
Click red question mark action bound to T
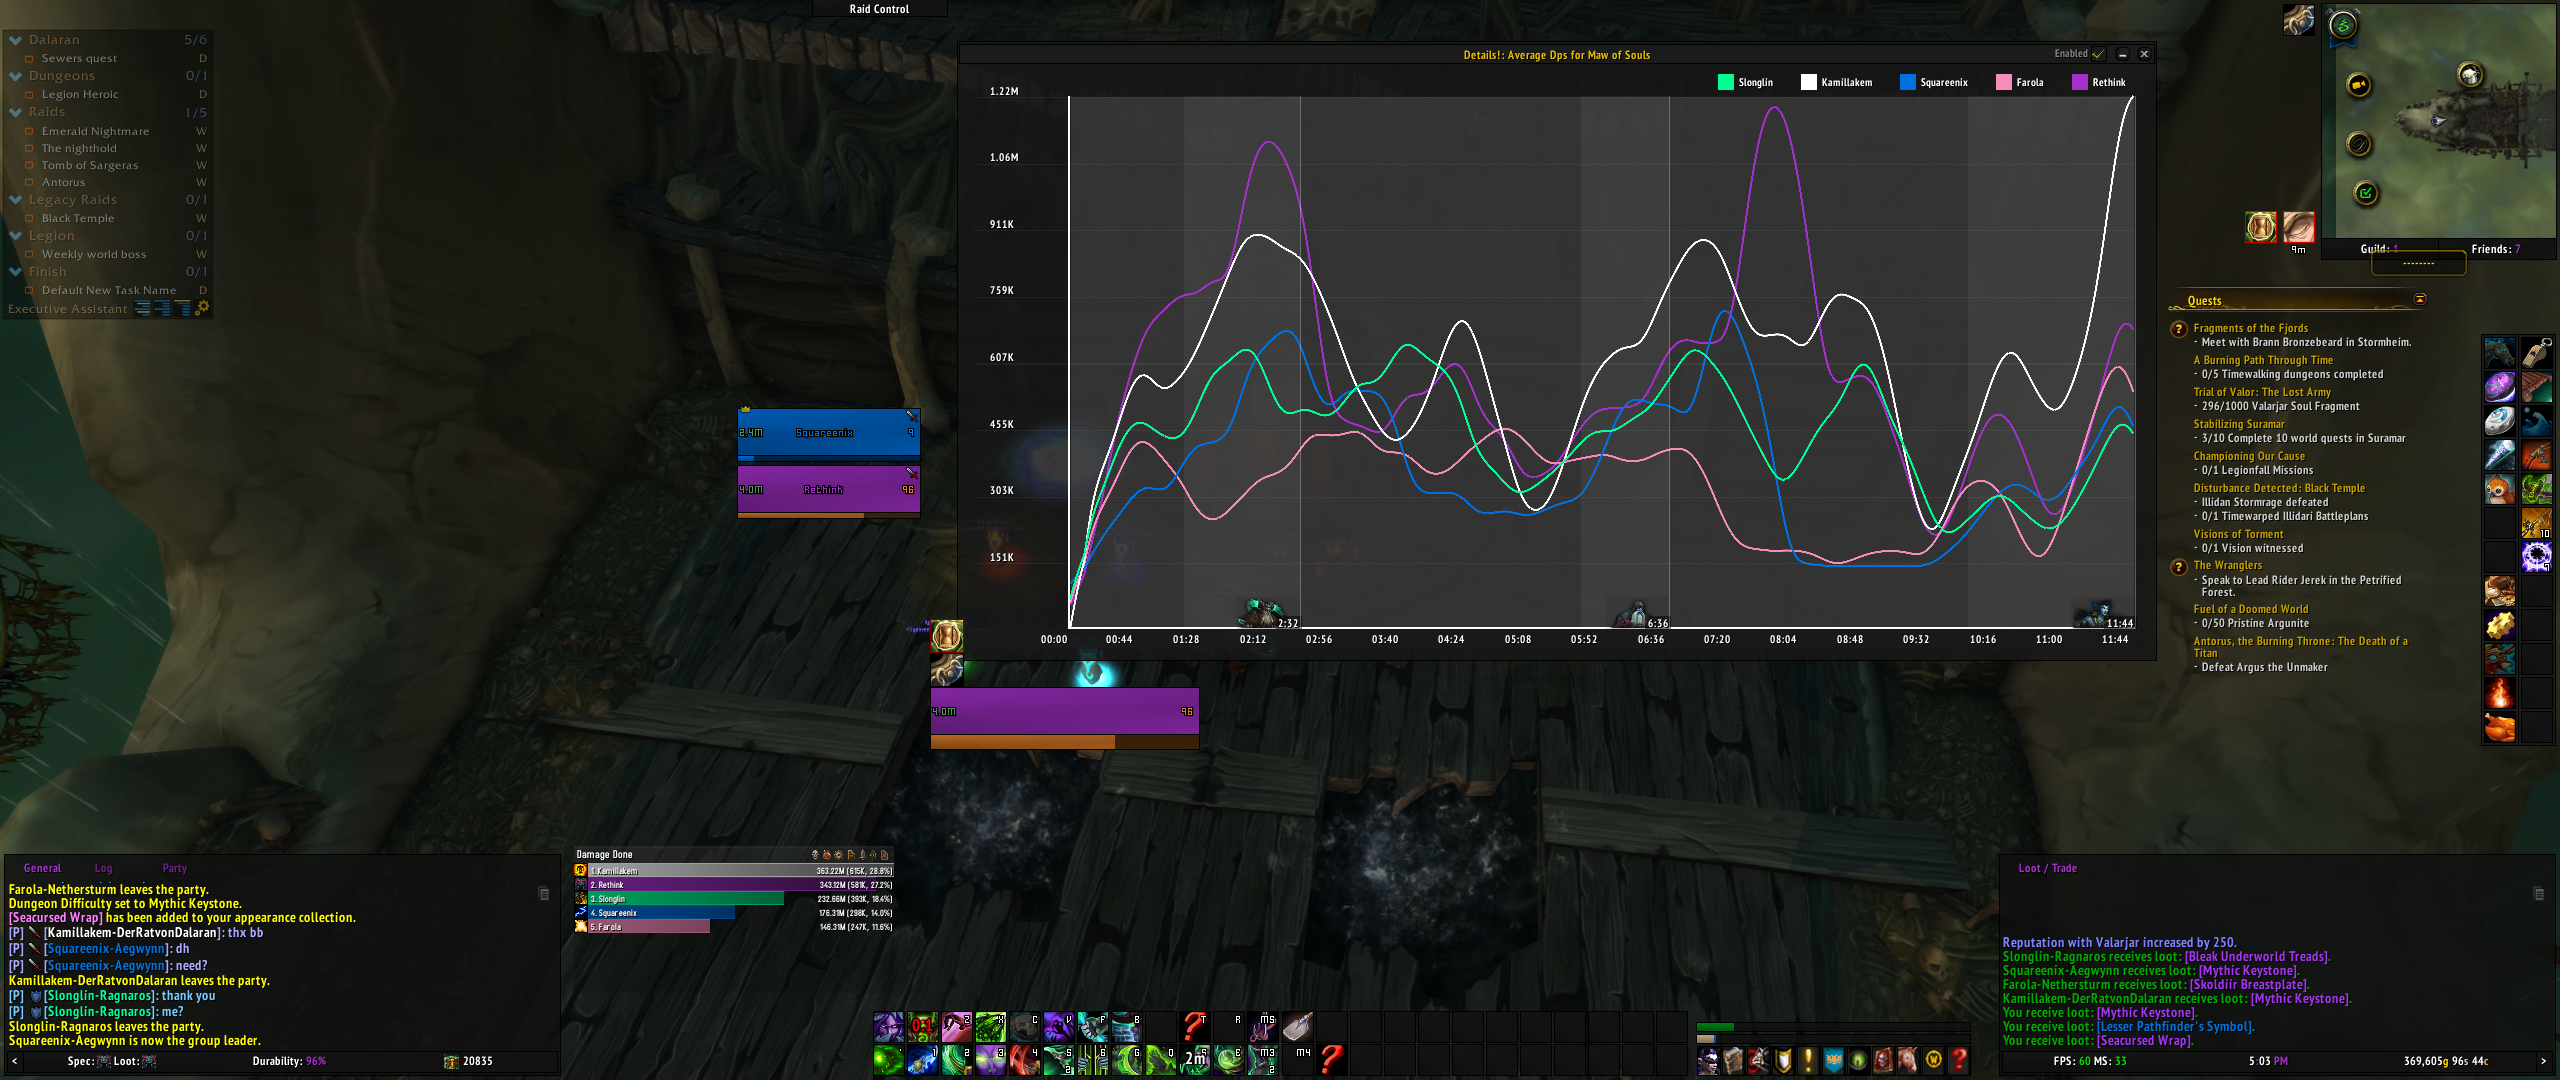1194,1027
